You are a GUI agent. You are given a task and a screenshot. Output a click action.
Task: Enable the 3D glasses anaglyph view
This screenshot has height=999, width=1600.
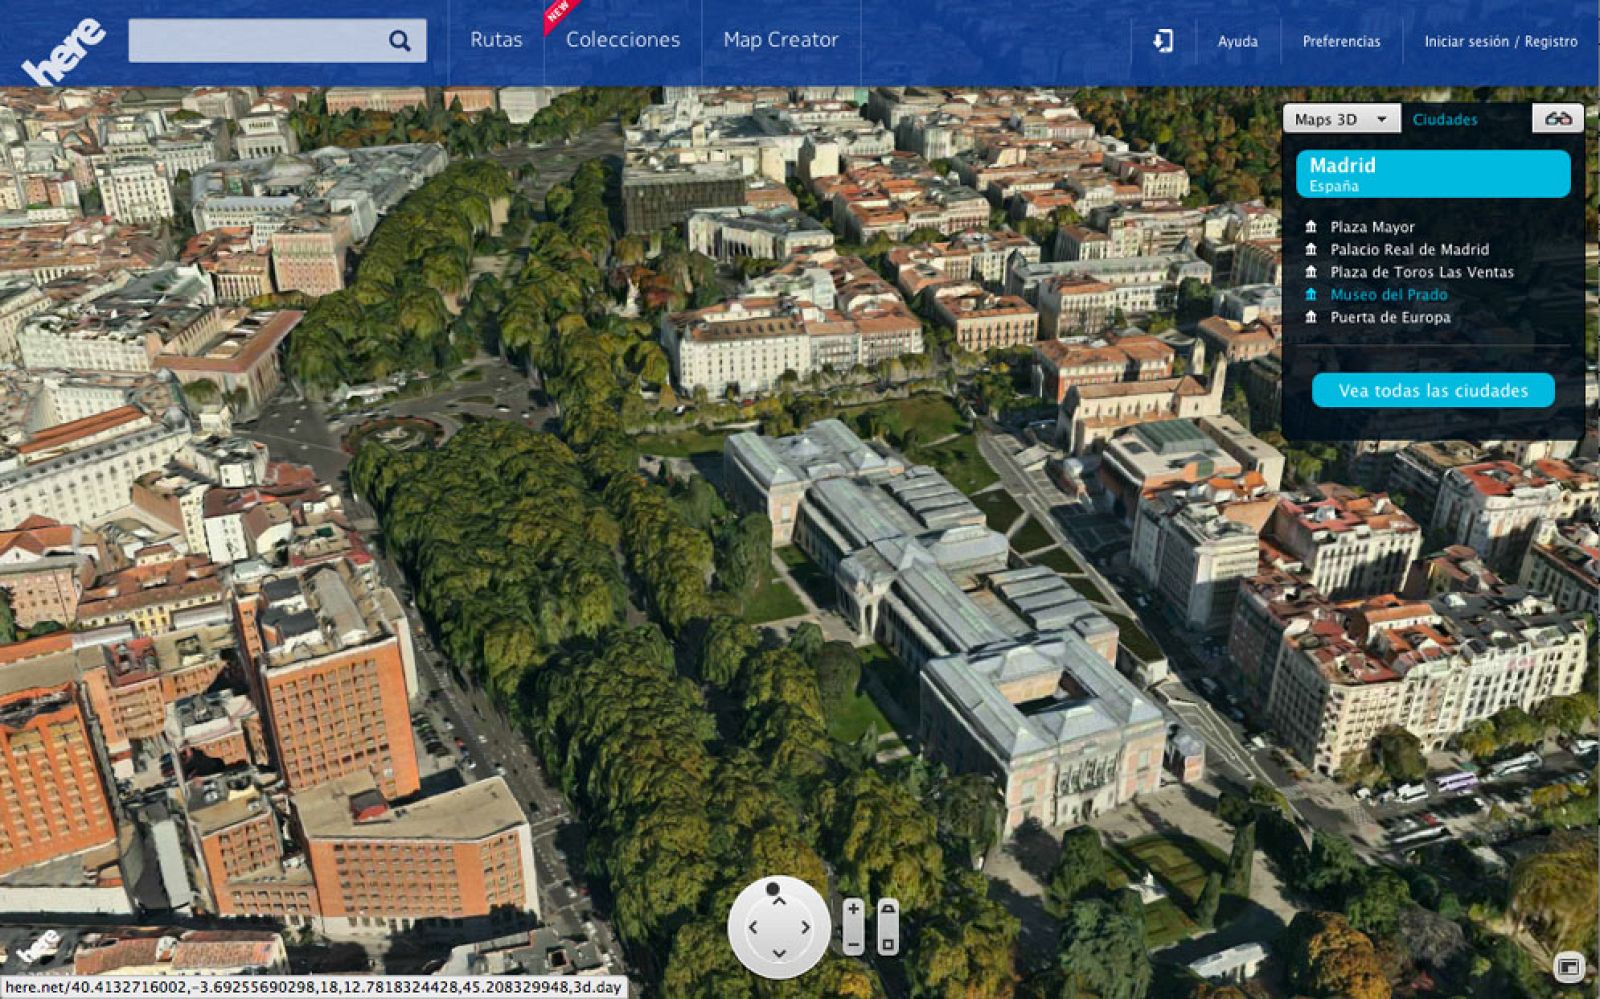[x=1557, y=118]
